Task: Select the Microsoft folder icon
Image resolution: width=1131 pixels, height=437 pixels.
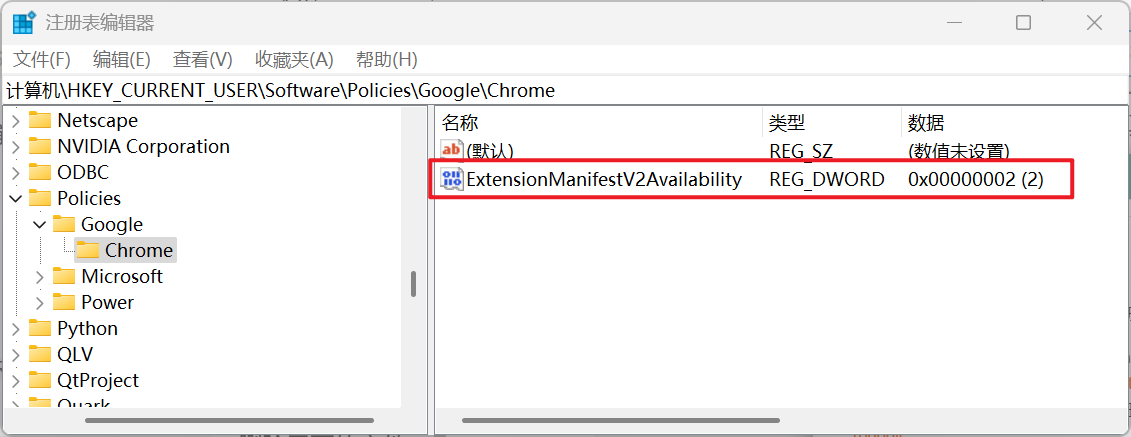Action: click(x=63, y=276)
